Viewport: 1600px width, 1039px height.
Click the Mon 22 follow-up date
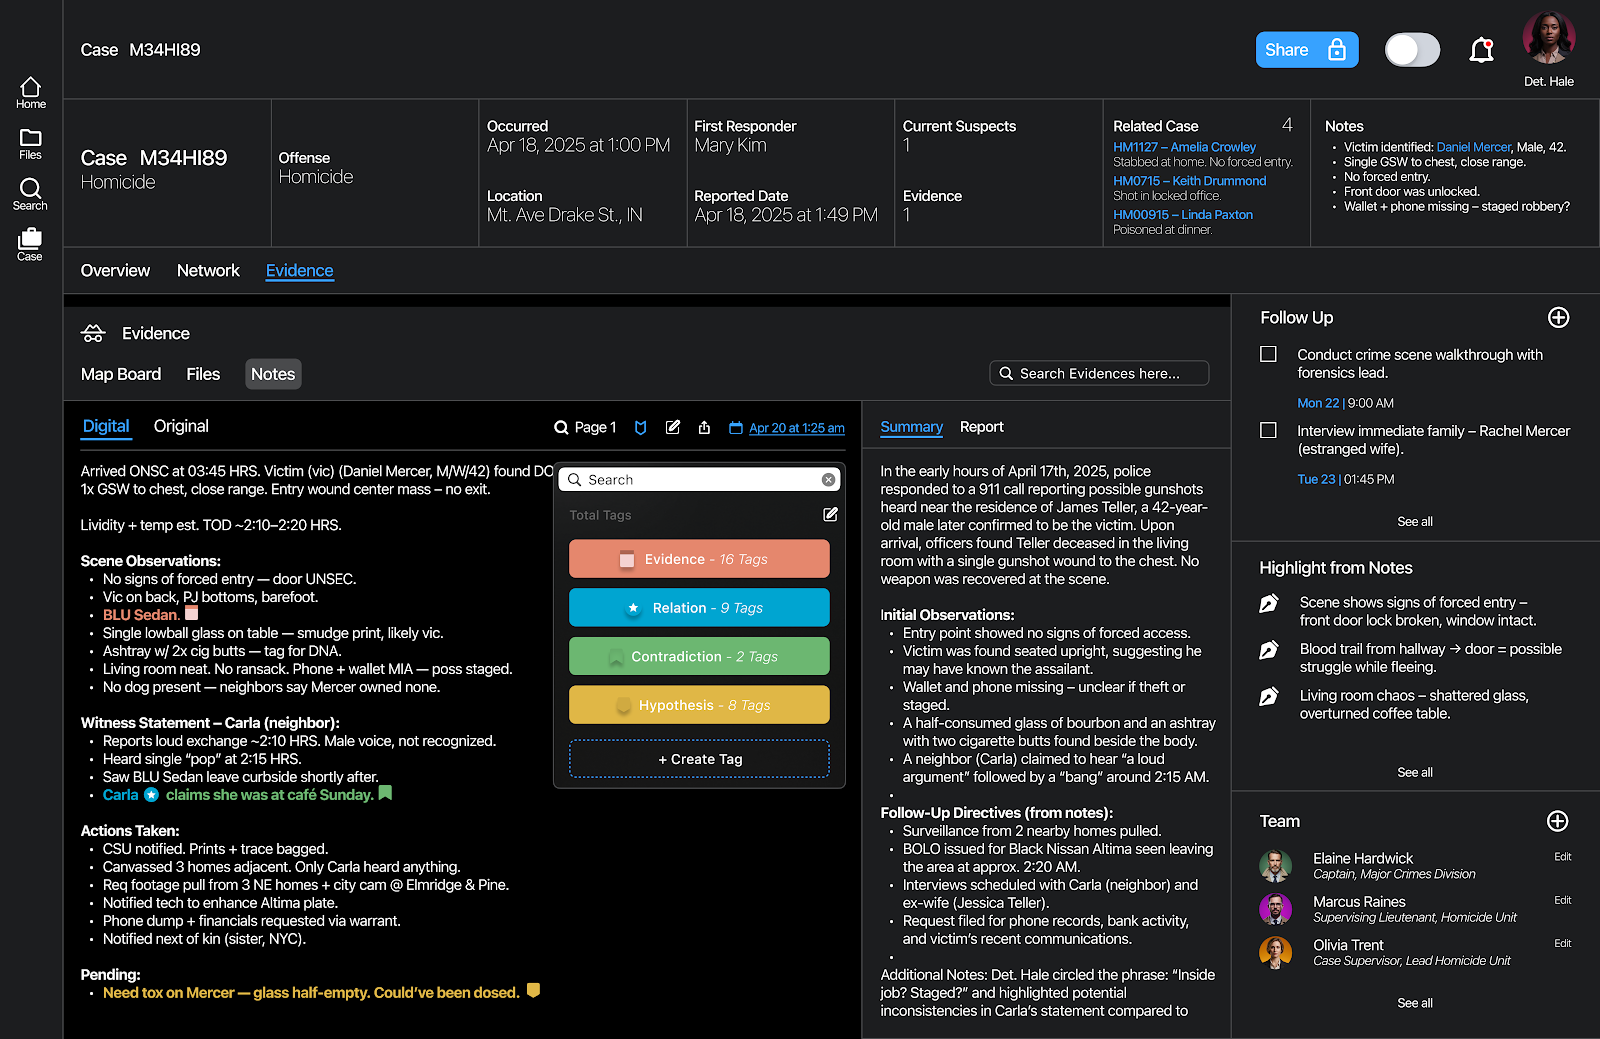pyautogui.click(x=1317, y=404)
